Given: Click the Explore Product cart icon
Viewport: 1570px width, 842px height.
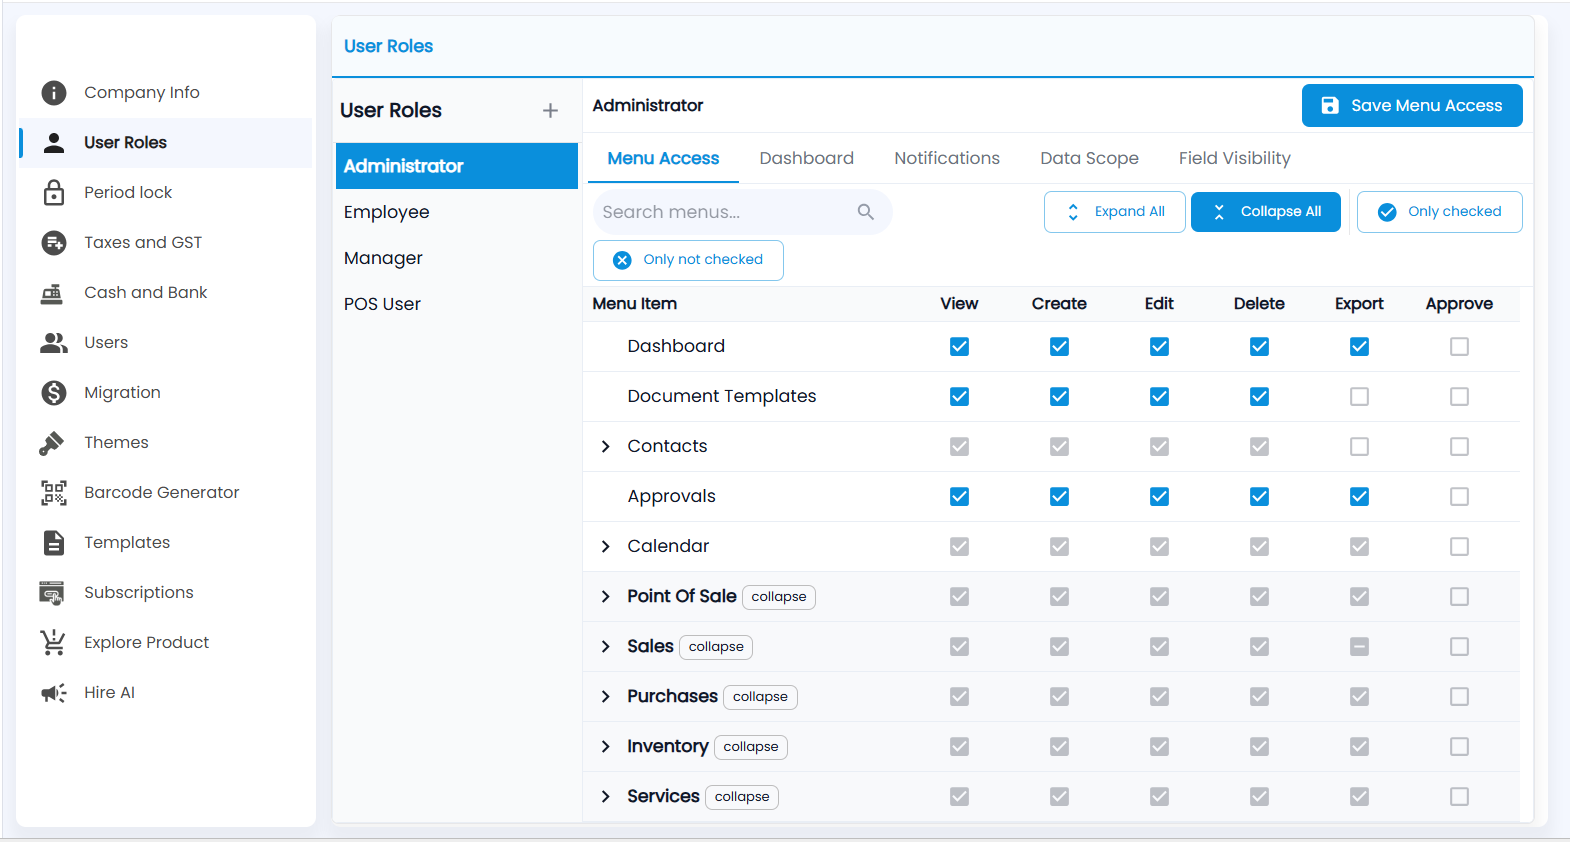Looking at the screenshot, I should pos(53,642).
